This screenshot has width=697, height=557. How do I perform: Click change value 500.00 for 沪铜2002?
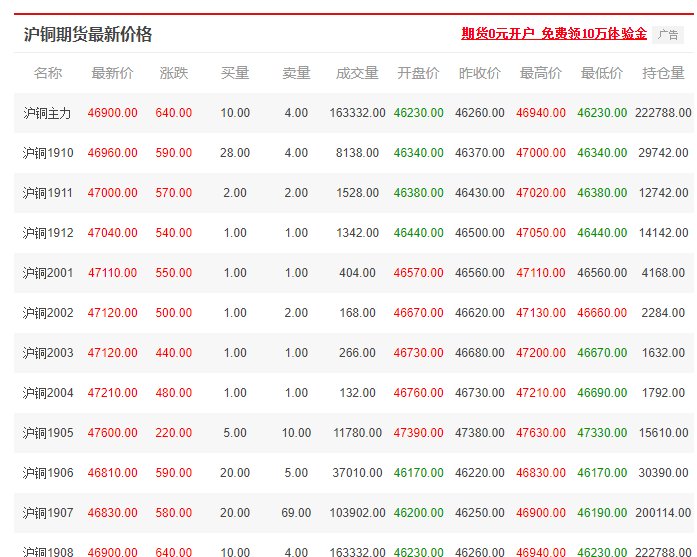(174, 313)
